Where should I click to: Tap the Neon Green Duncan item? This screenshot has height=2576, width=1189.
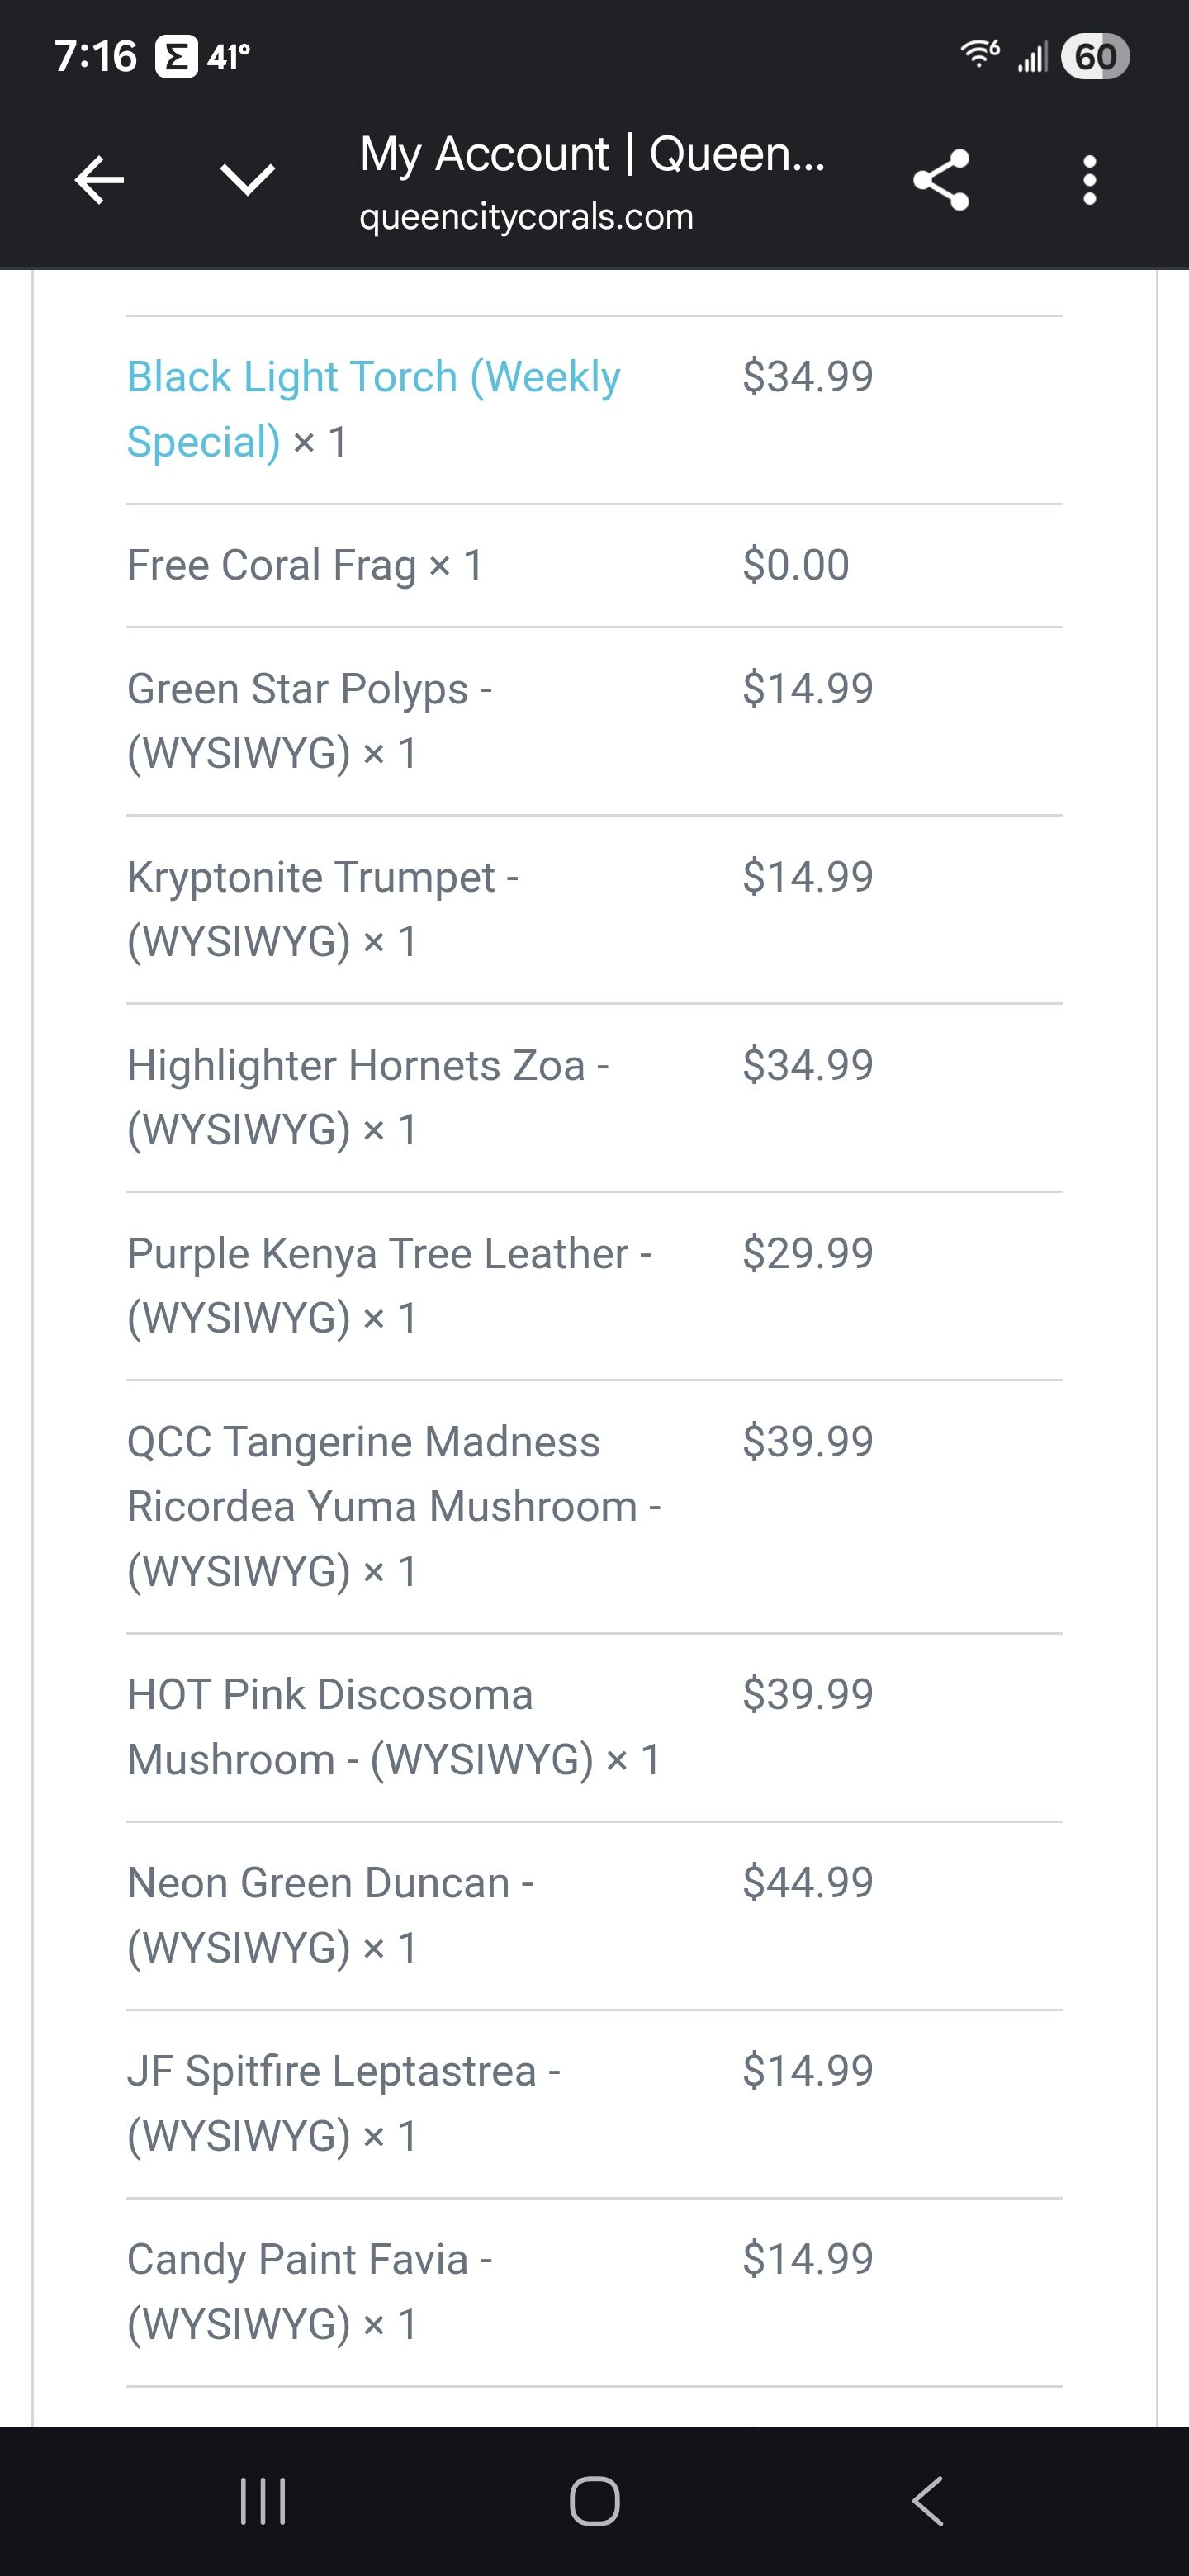[330, 1915]
